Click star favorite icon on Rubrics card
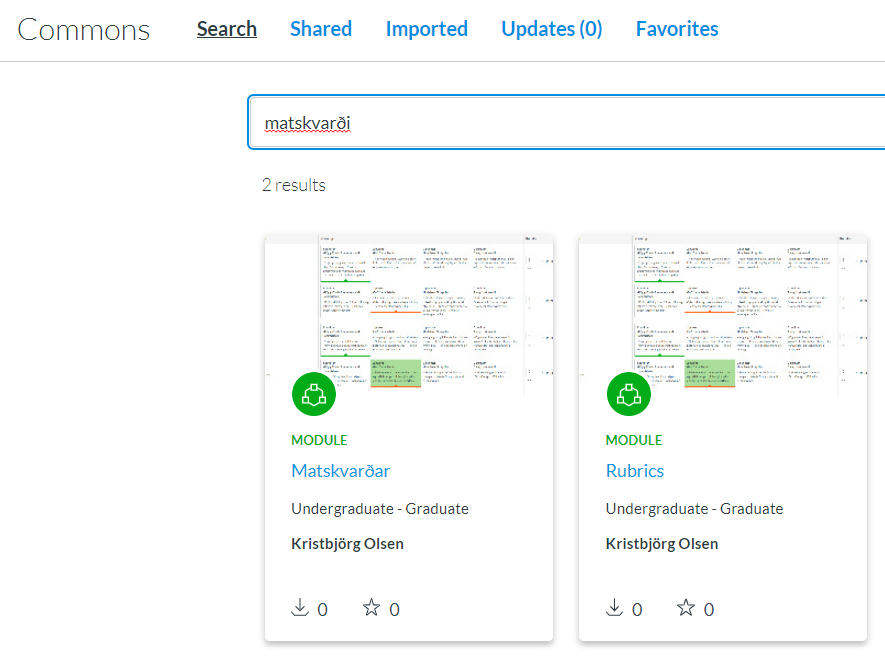 click(686, 608)
